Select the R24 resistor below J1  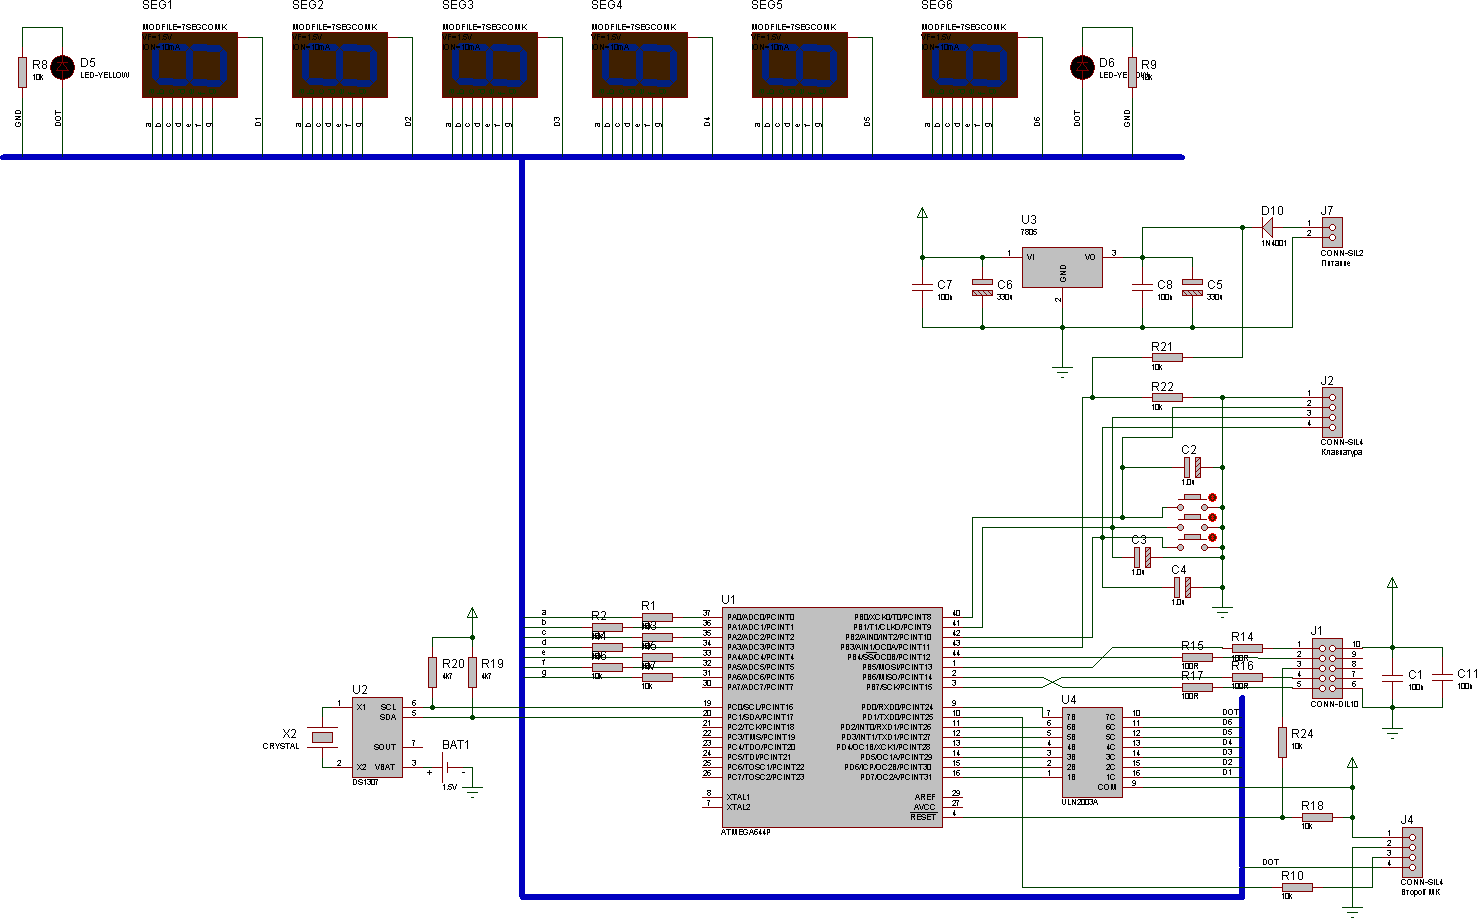(1282, 742)
